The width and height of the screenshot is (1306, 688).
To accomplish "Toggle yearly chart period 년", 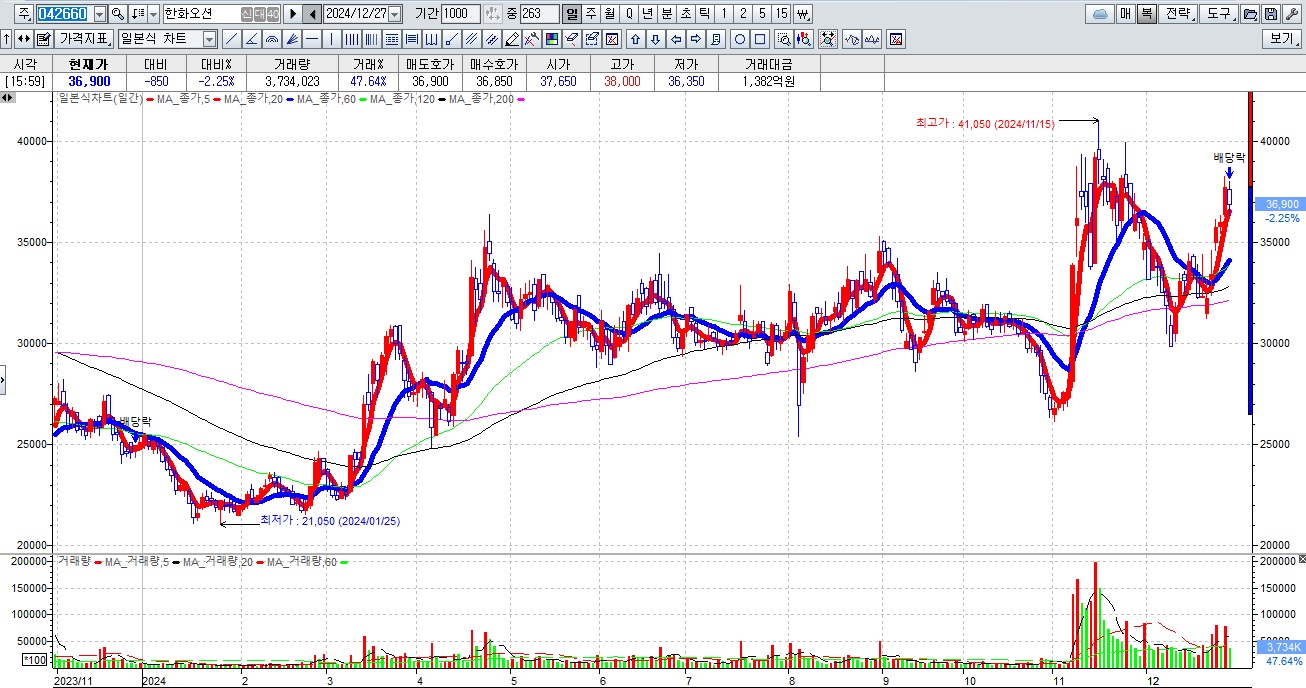I will (648, 14).
